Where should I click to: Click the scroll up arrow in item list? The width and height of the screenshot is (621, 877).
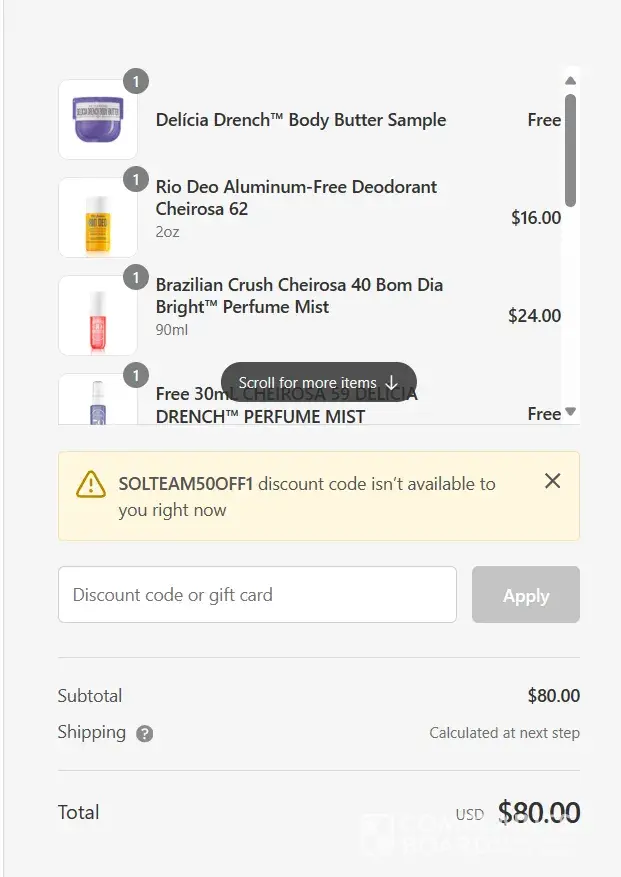click(x=570, y=80)
